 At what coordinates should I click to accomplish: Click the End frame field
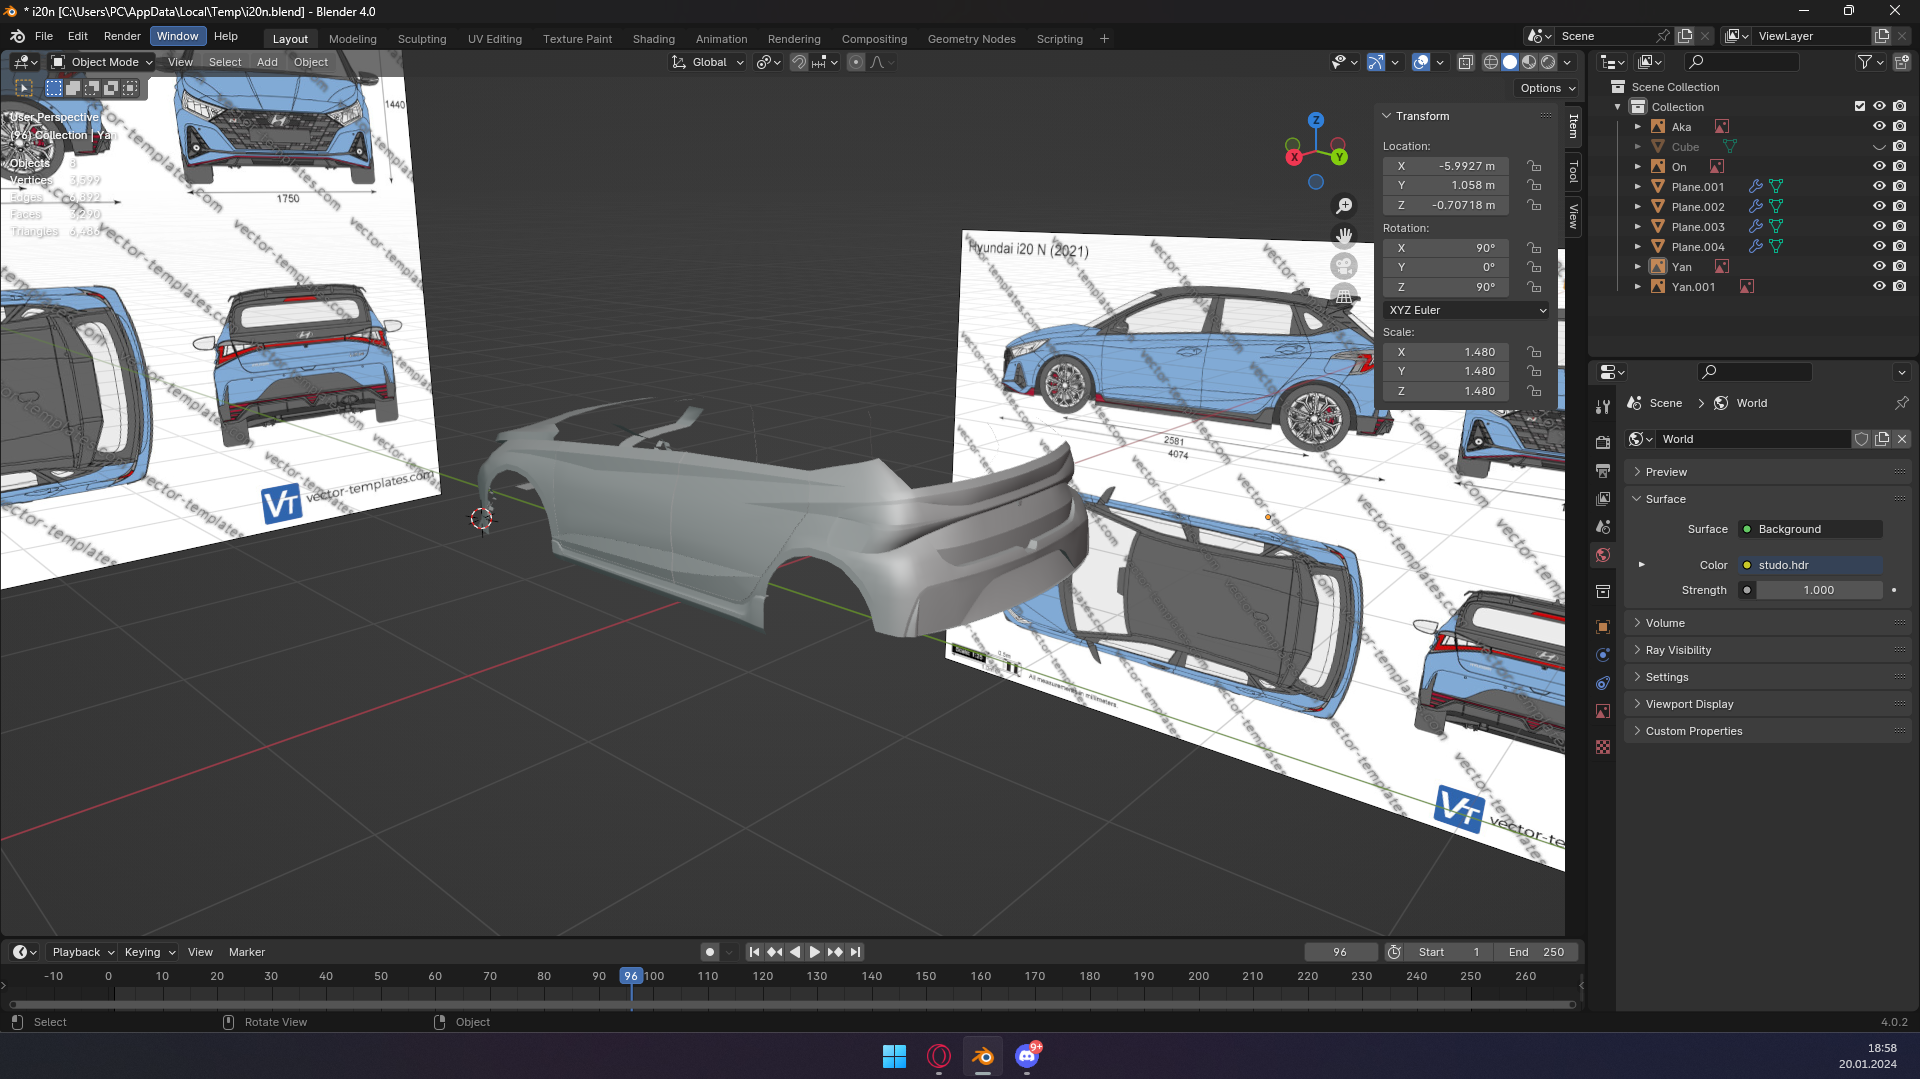click(x=1538, y=952)
